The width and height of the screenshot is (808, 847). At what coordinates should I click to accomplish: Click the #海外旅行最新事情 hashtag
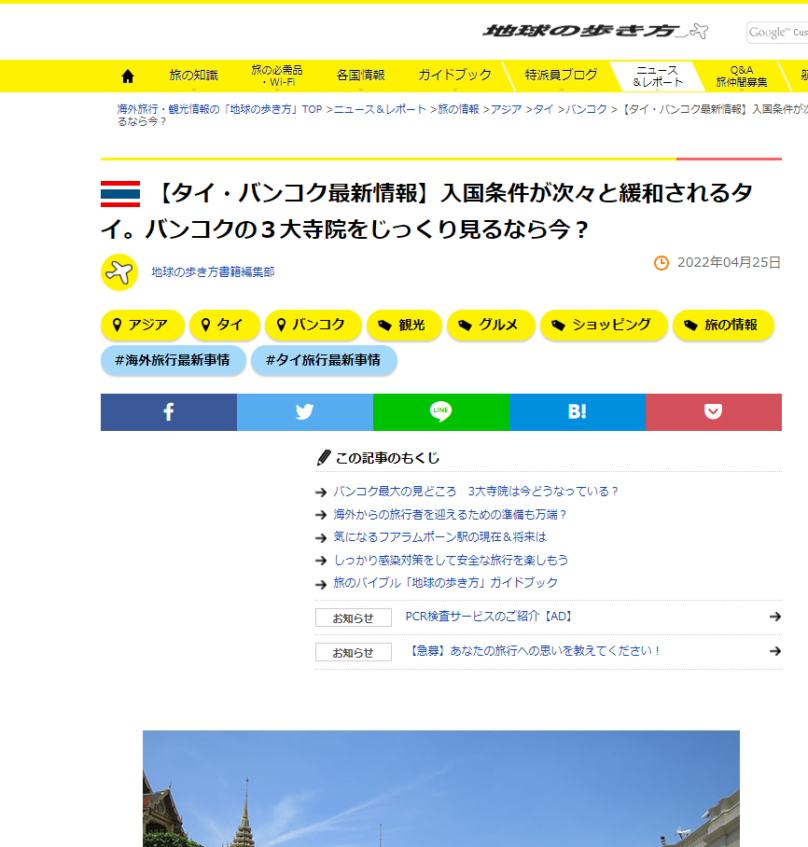172,360
